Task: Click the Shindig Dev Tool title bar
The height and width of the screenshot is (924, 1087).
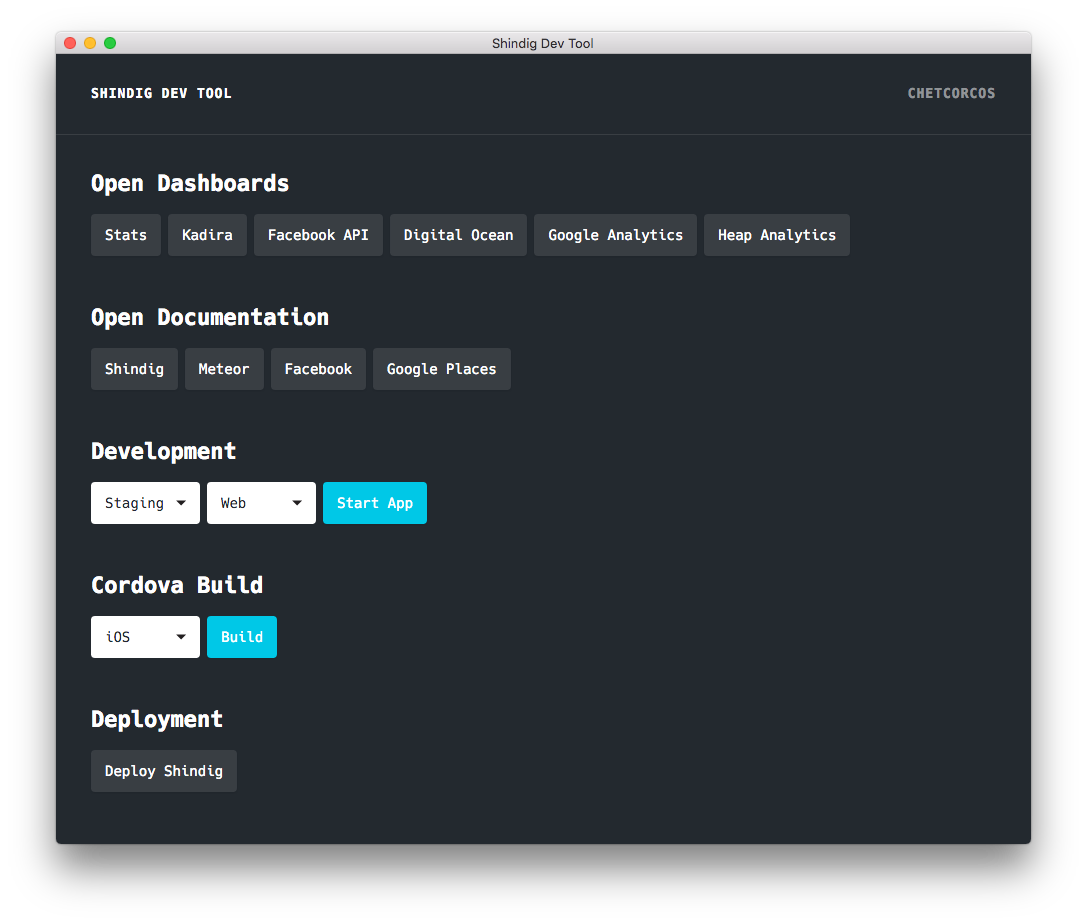Action: (x=543, y=43)
